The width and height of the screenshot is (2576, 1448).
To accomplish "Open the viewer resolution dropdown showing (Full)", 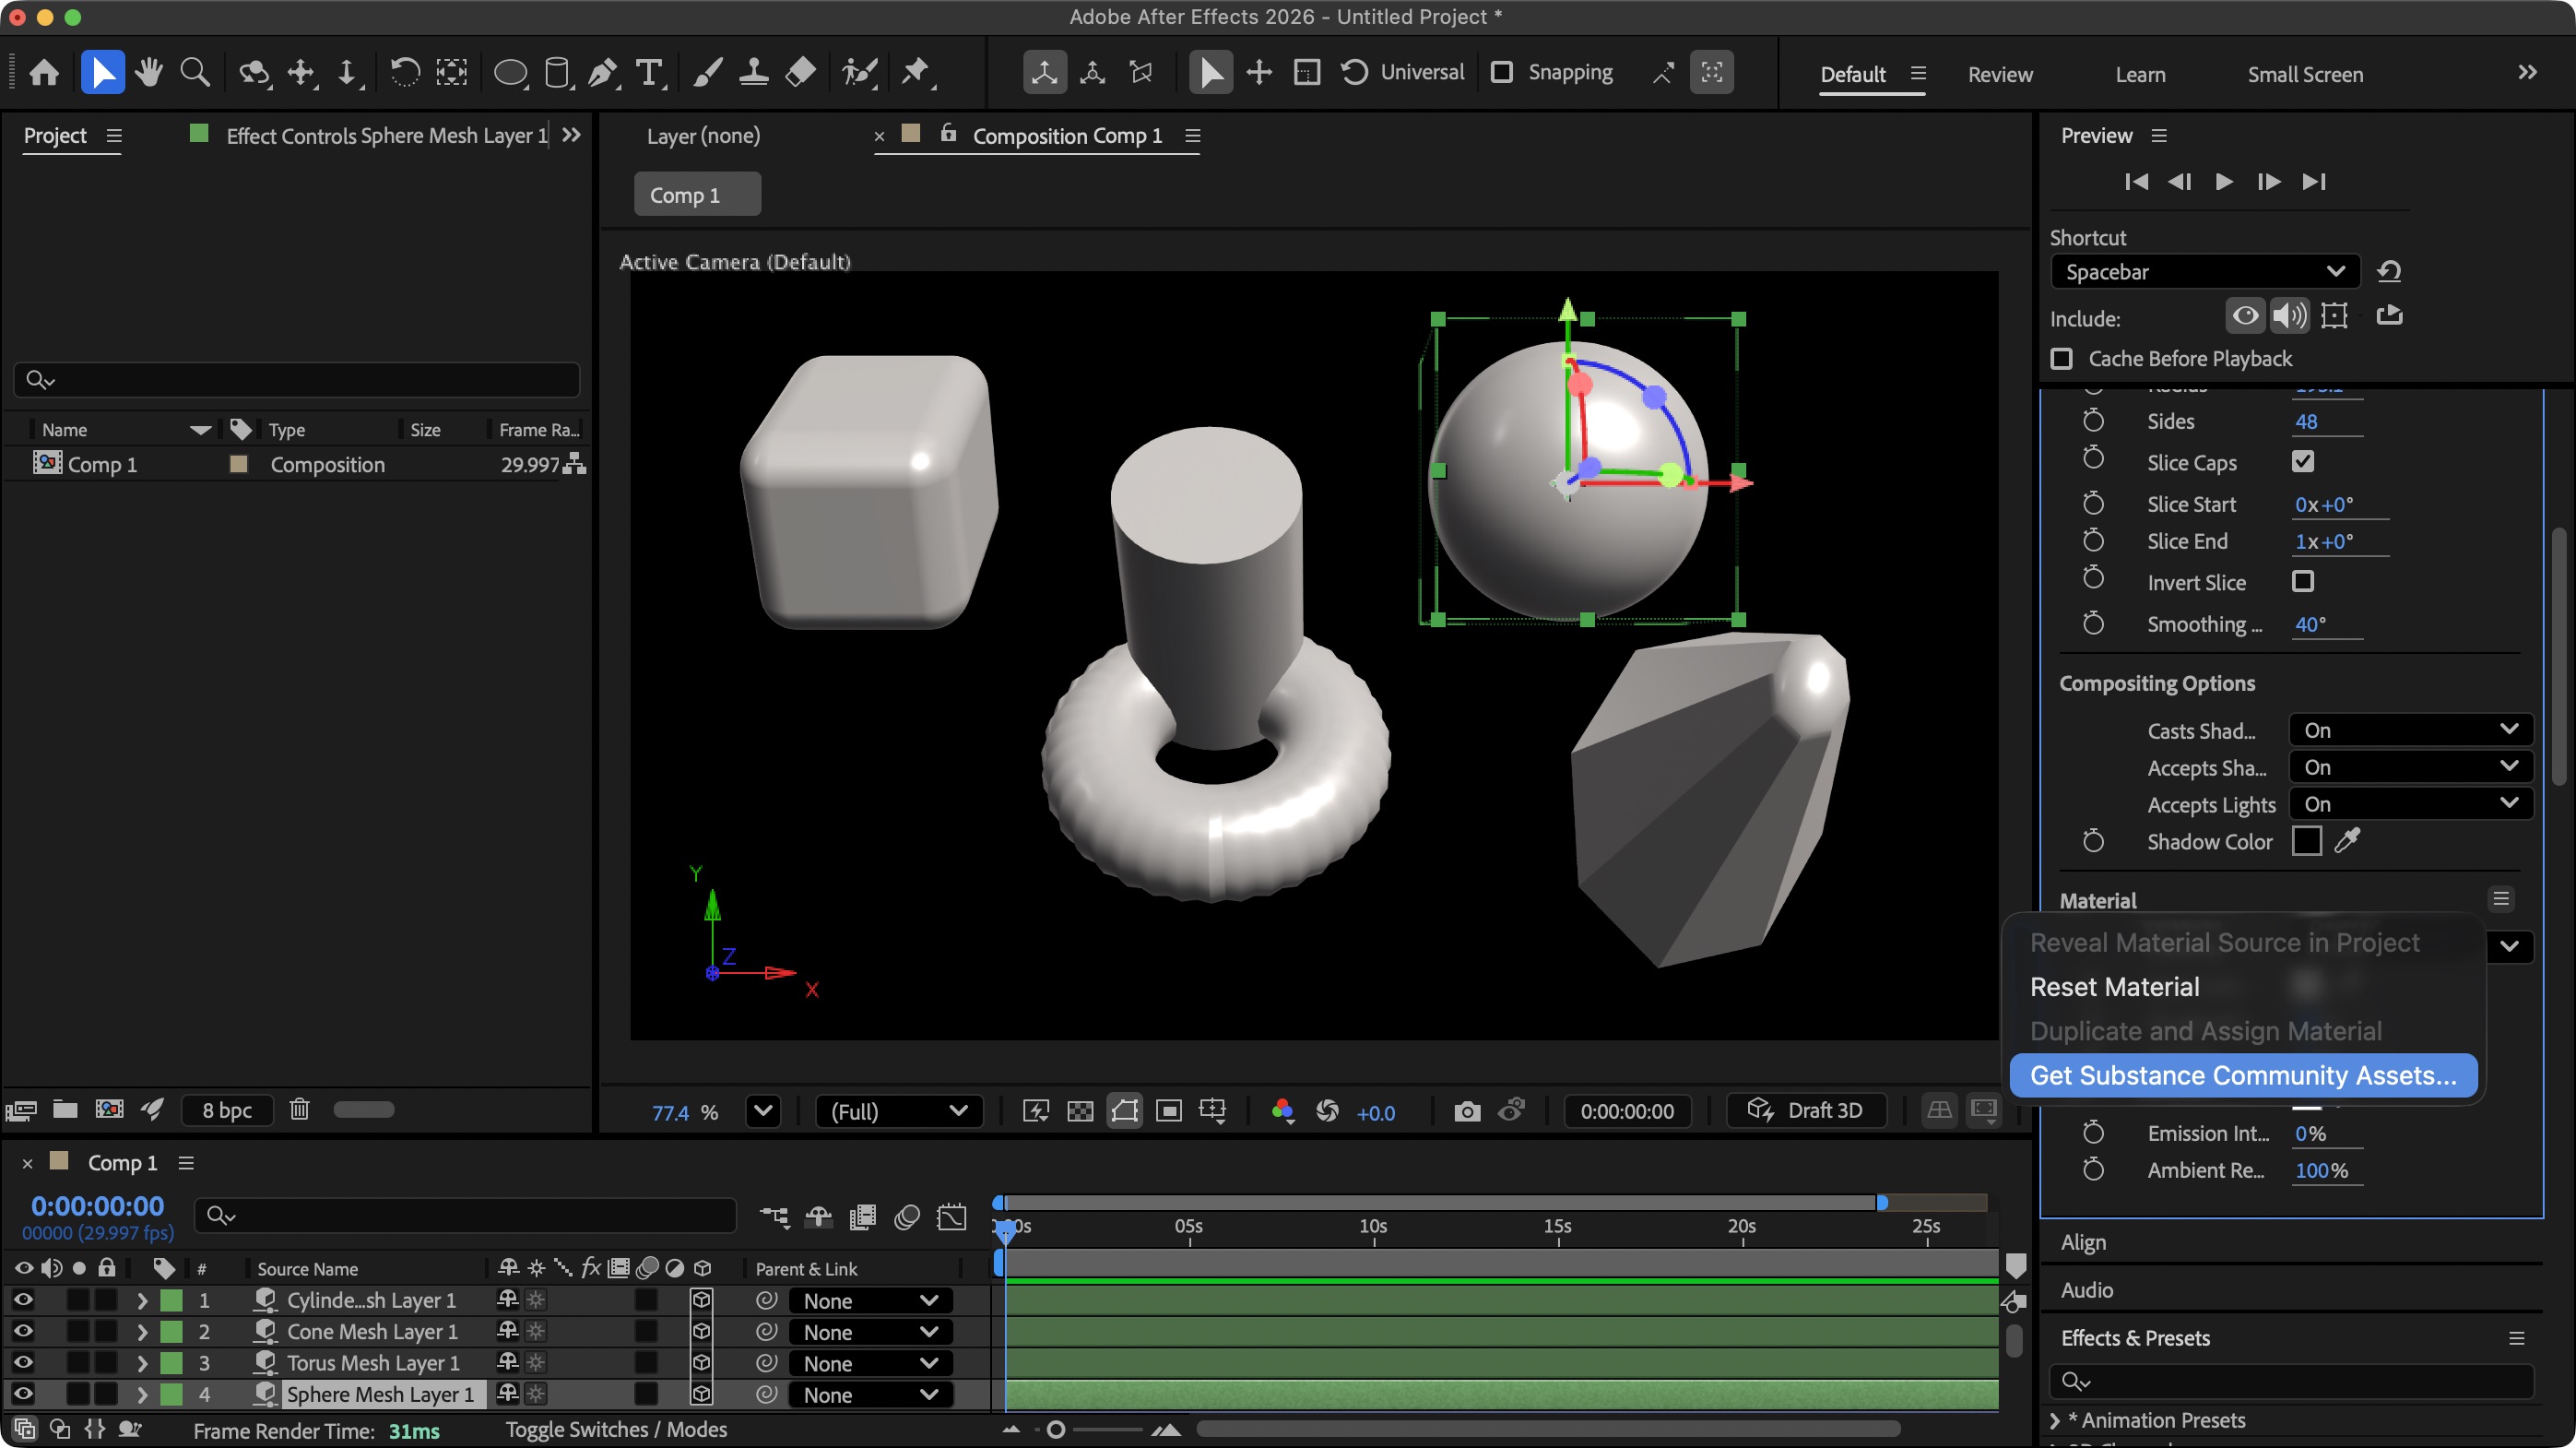I will coord(899,1111).
